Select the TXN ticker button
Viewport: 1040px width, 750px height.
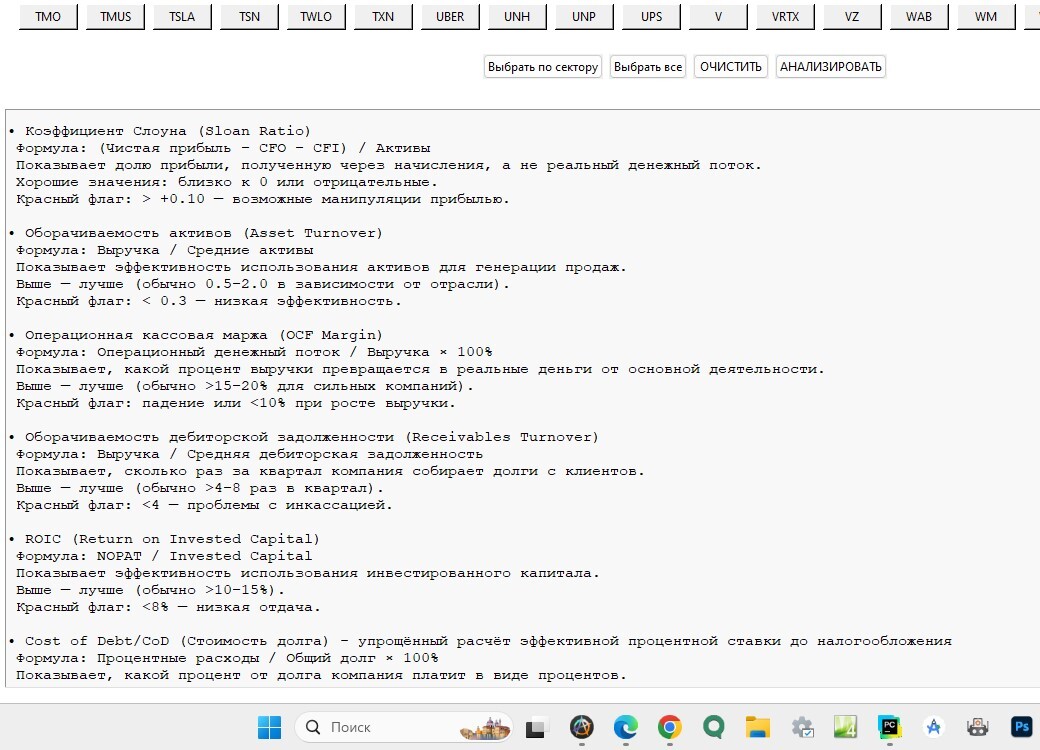click(x=383, y=17)
